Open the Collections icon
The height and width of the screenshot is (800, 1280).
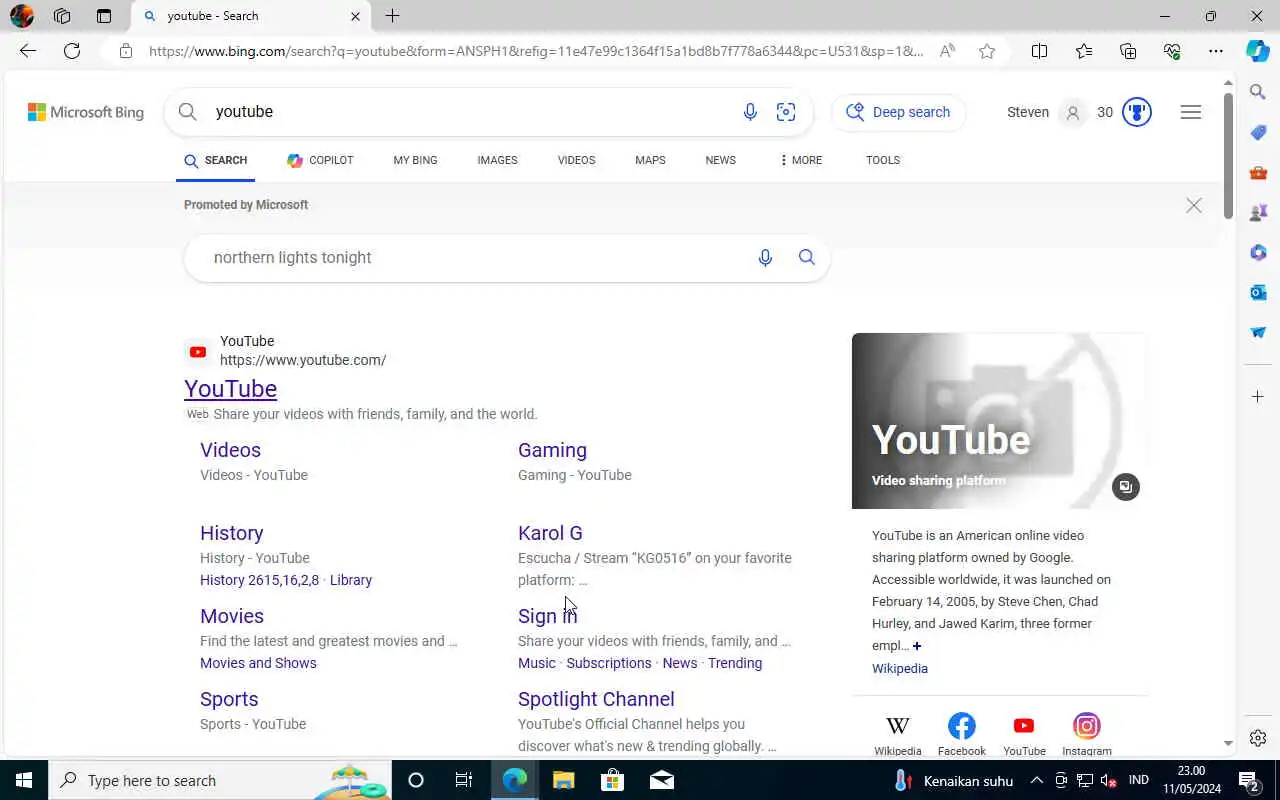(1128, 51)
